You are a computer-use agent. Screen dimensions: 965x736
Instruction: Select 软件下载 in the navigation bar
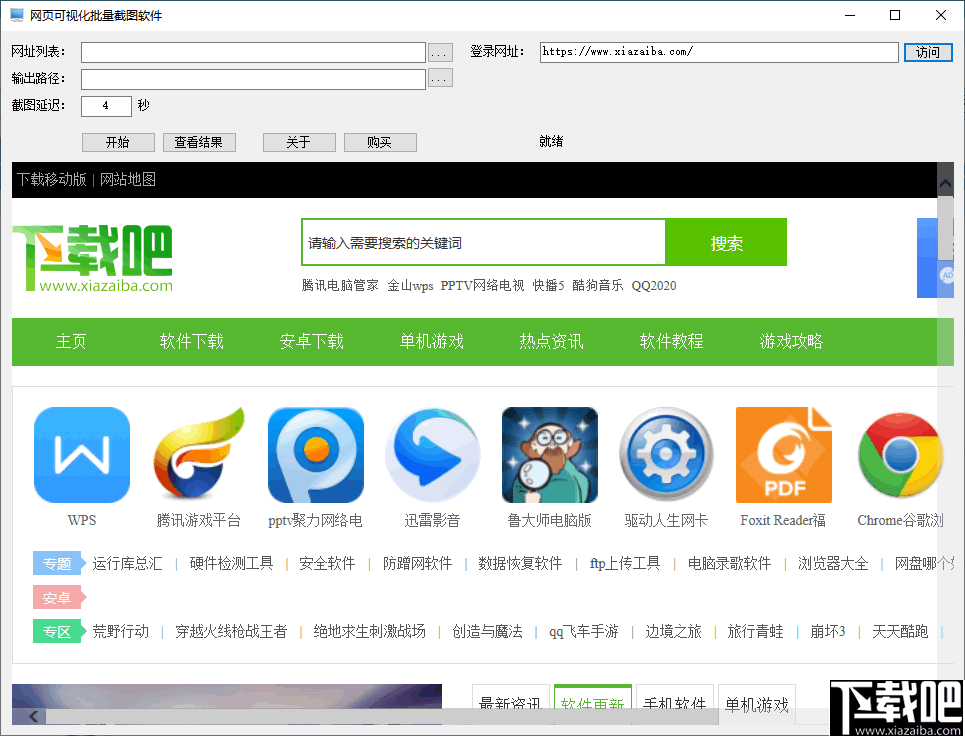(x=190, y=341)
